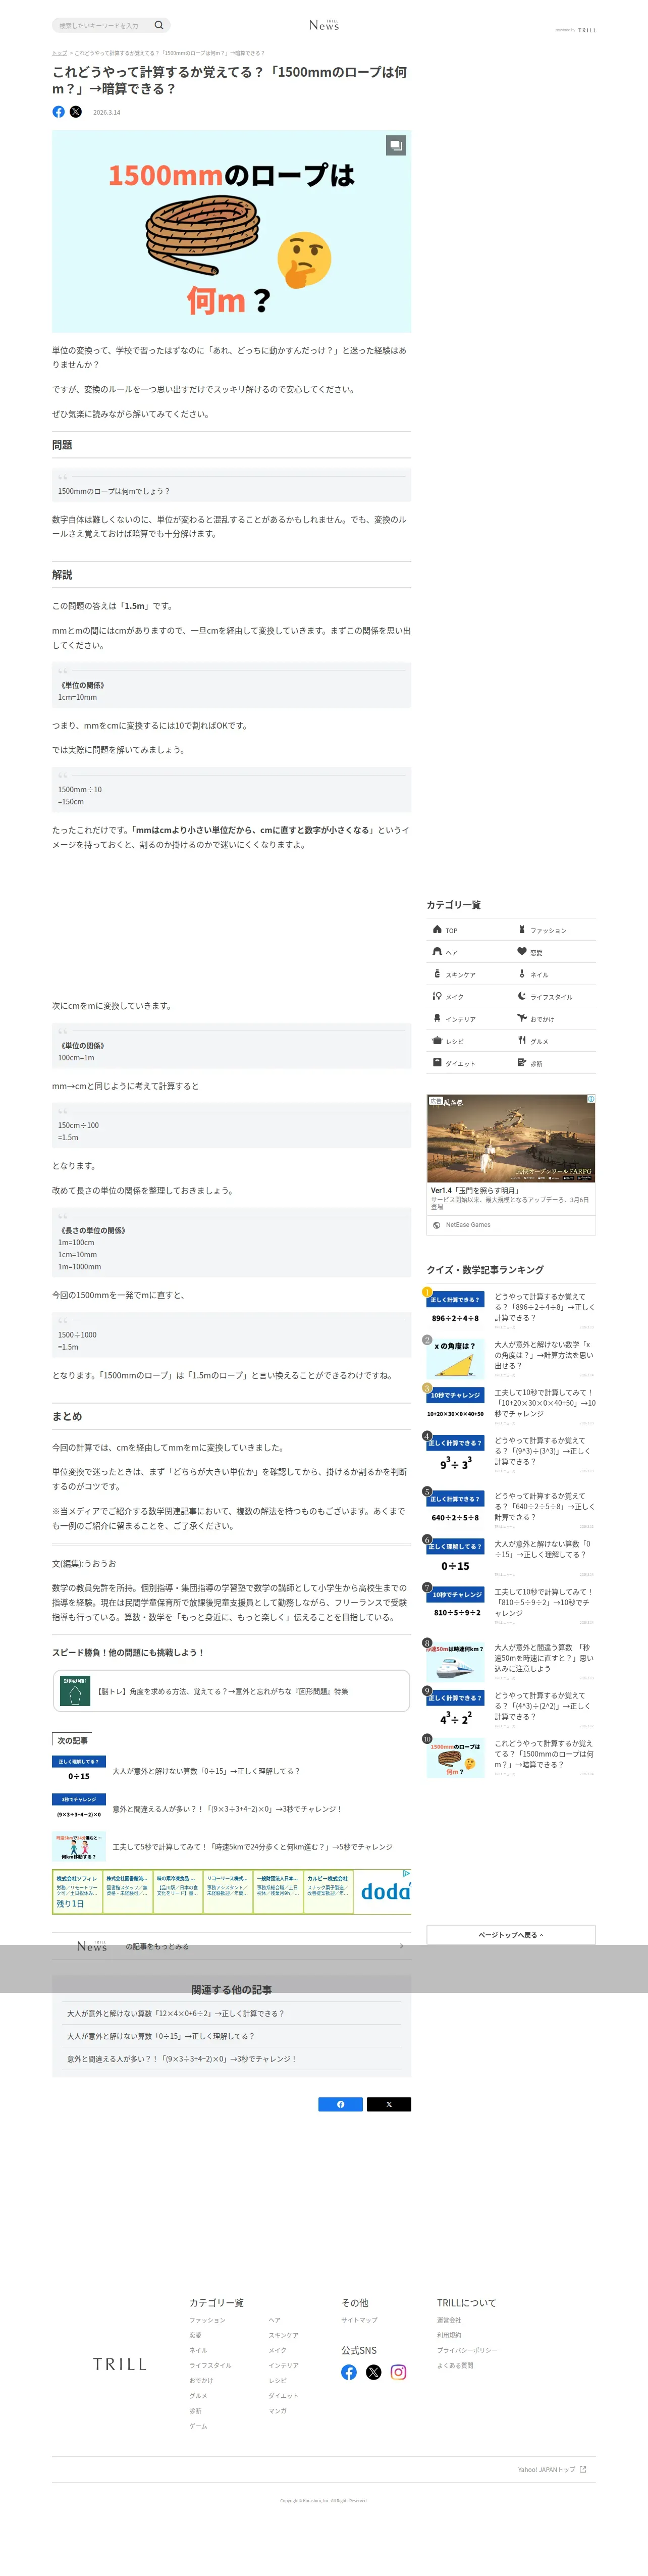Open footer スキンケア category link
This screenshot has height=2576, width=648.
coord(284,2335)
